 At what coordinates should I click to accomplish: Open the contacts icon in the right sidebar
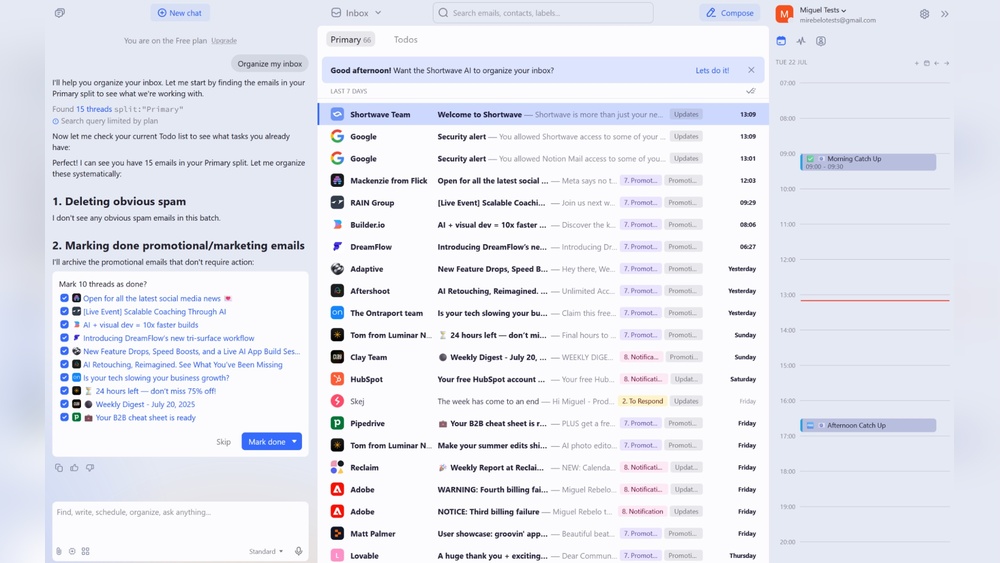coord(821,41)
